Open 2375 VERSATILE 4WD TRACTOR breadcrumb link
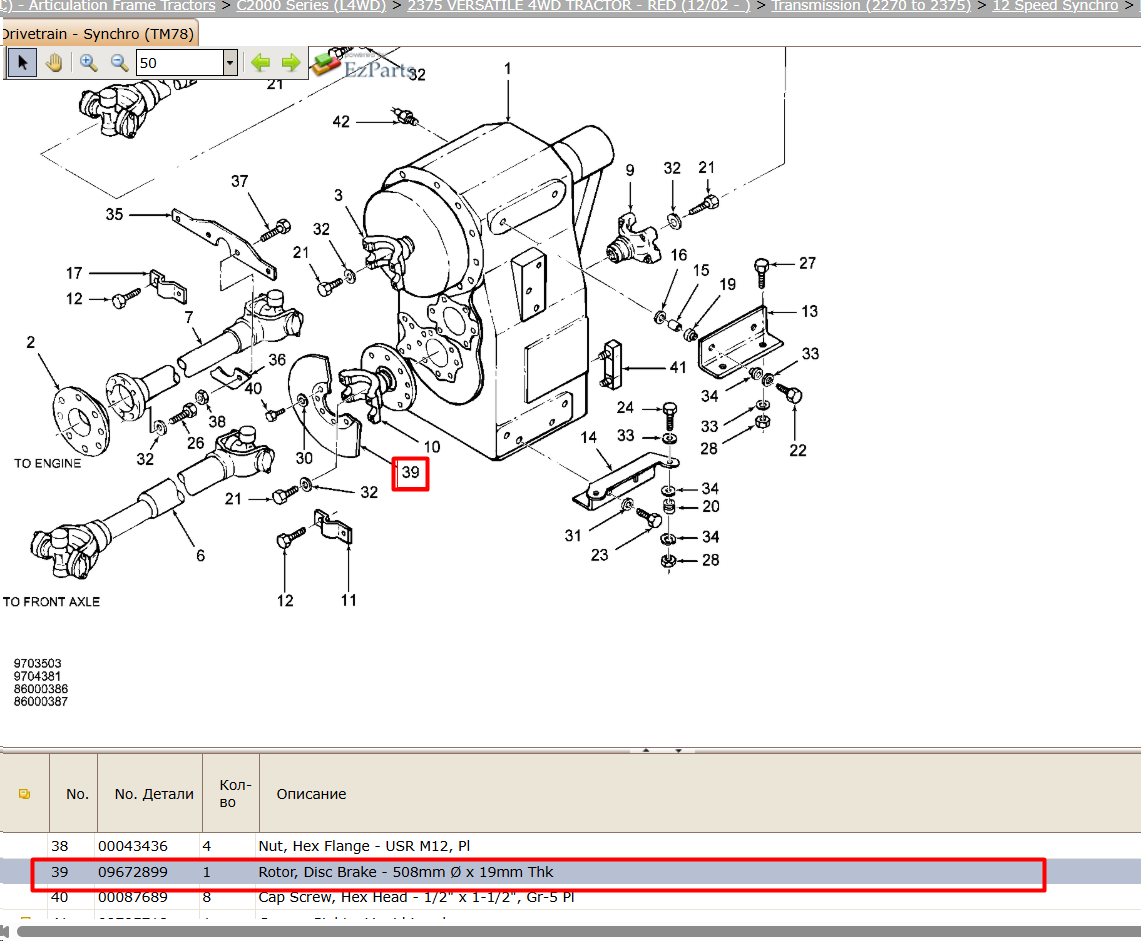The image size is (1141, 941). point(579,6)
